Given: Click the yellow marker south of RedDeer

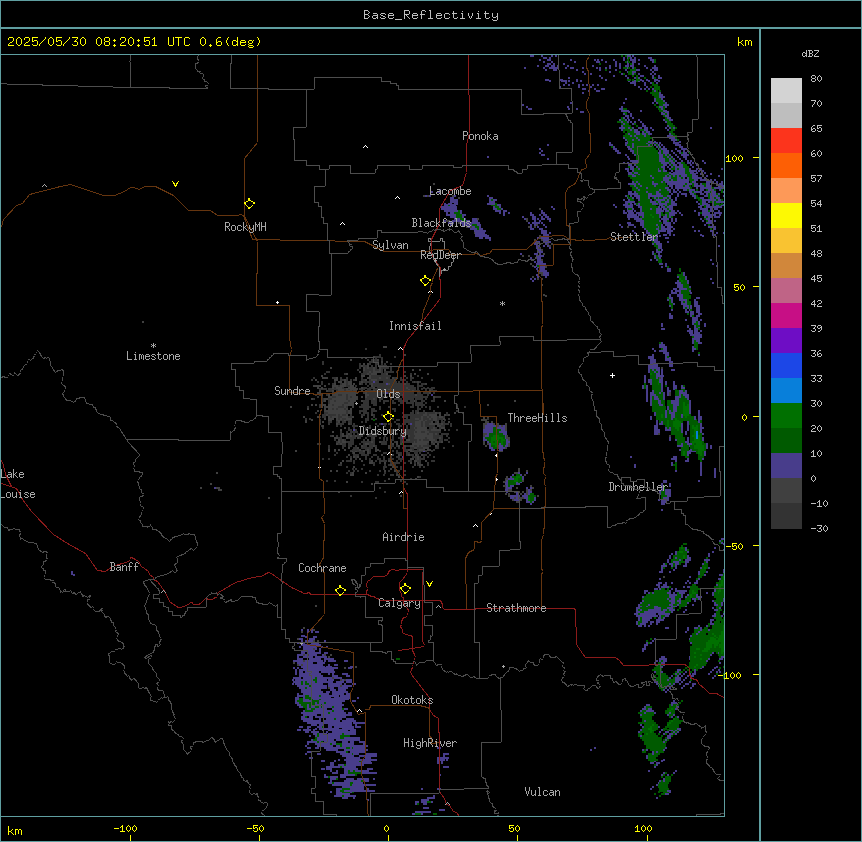Looking at the screenshot, I should tap(425, 281).
